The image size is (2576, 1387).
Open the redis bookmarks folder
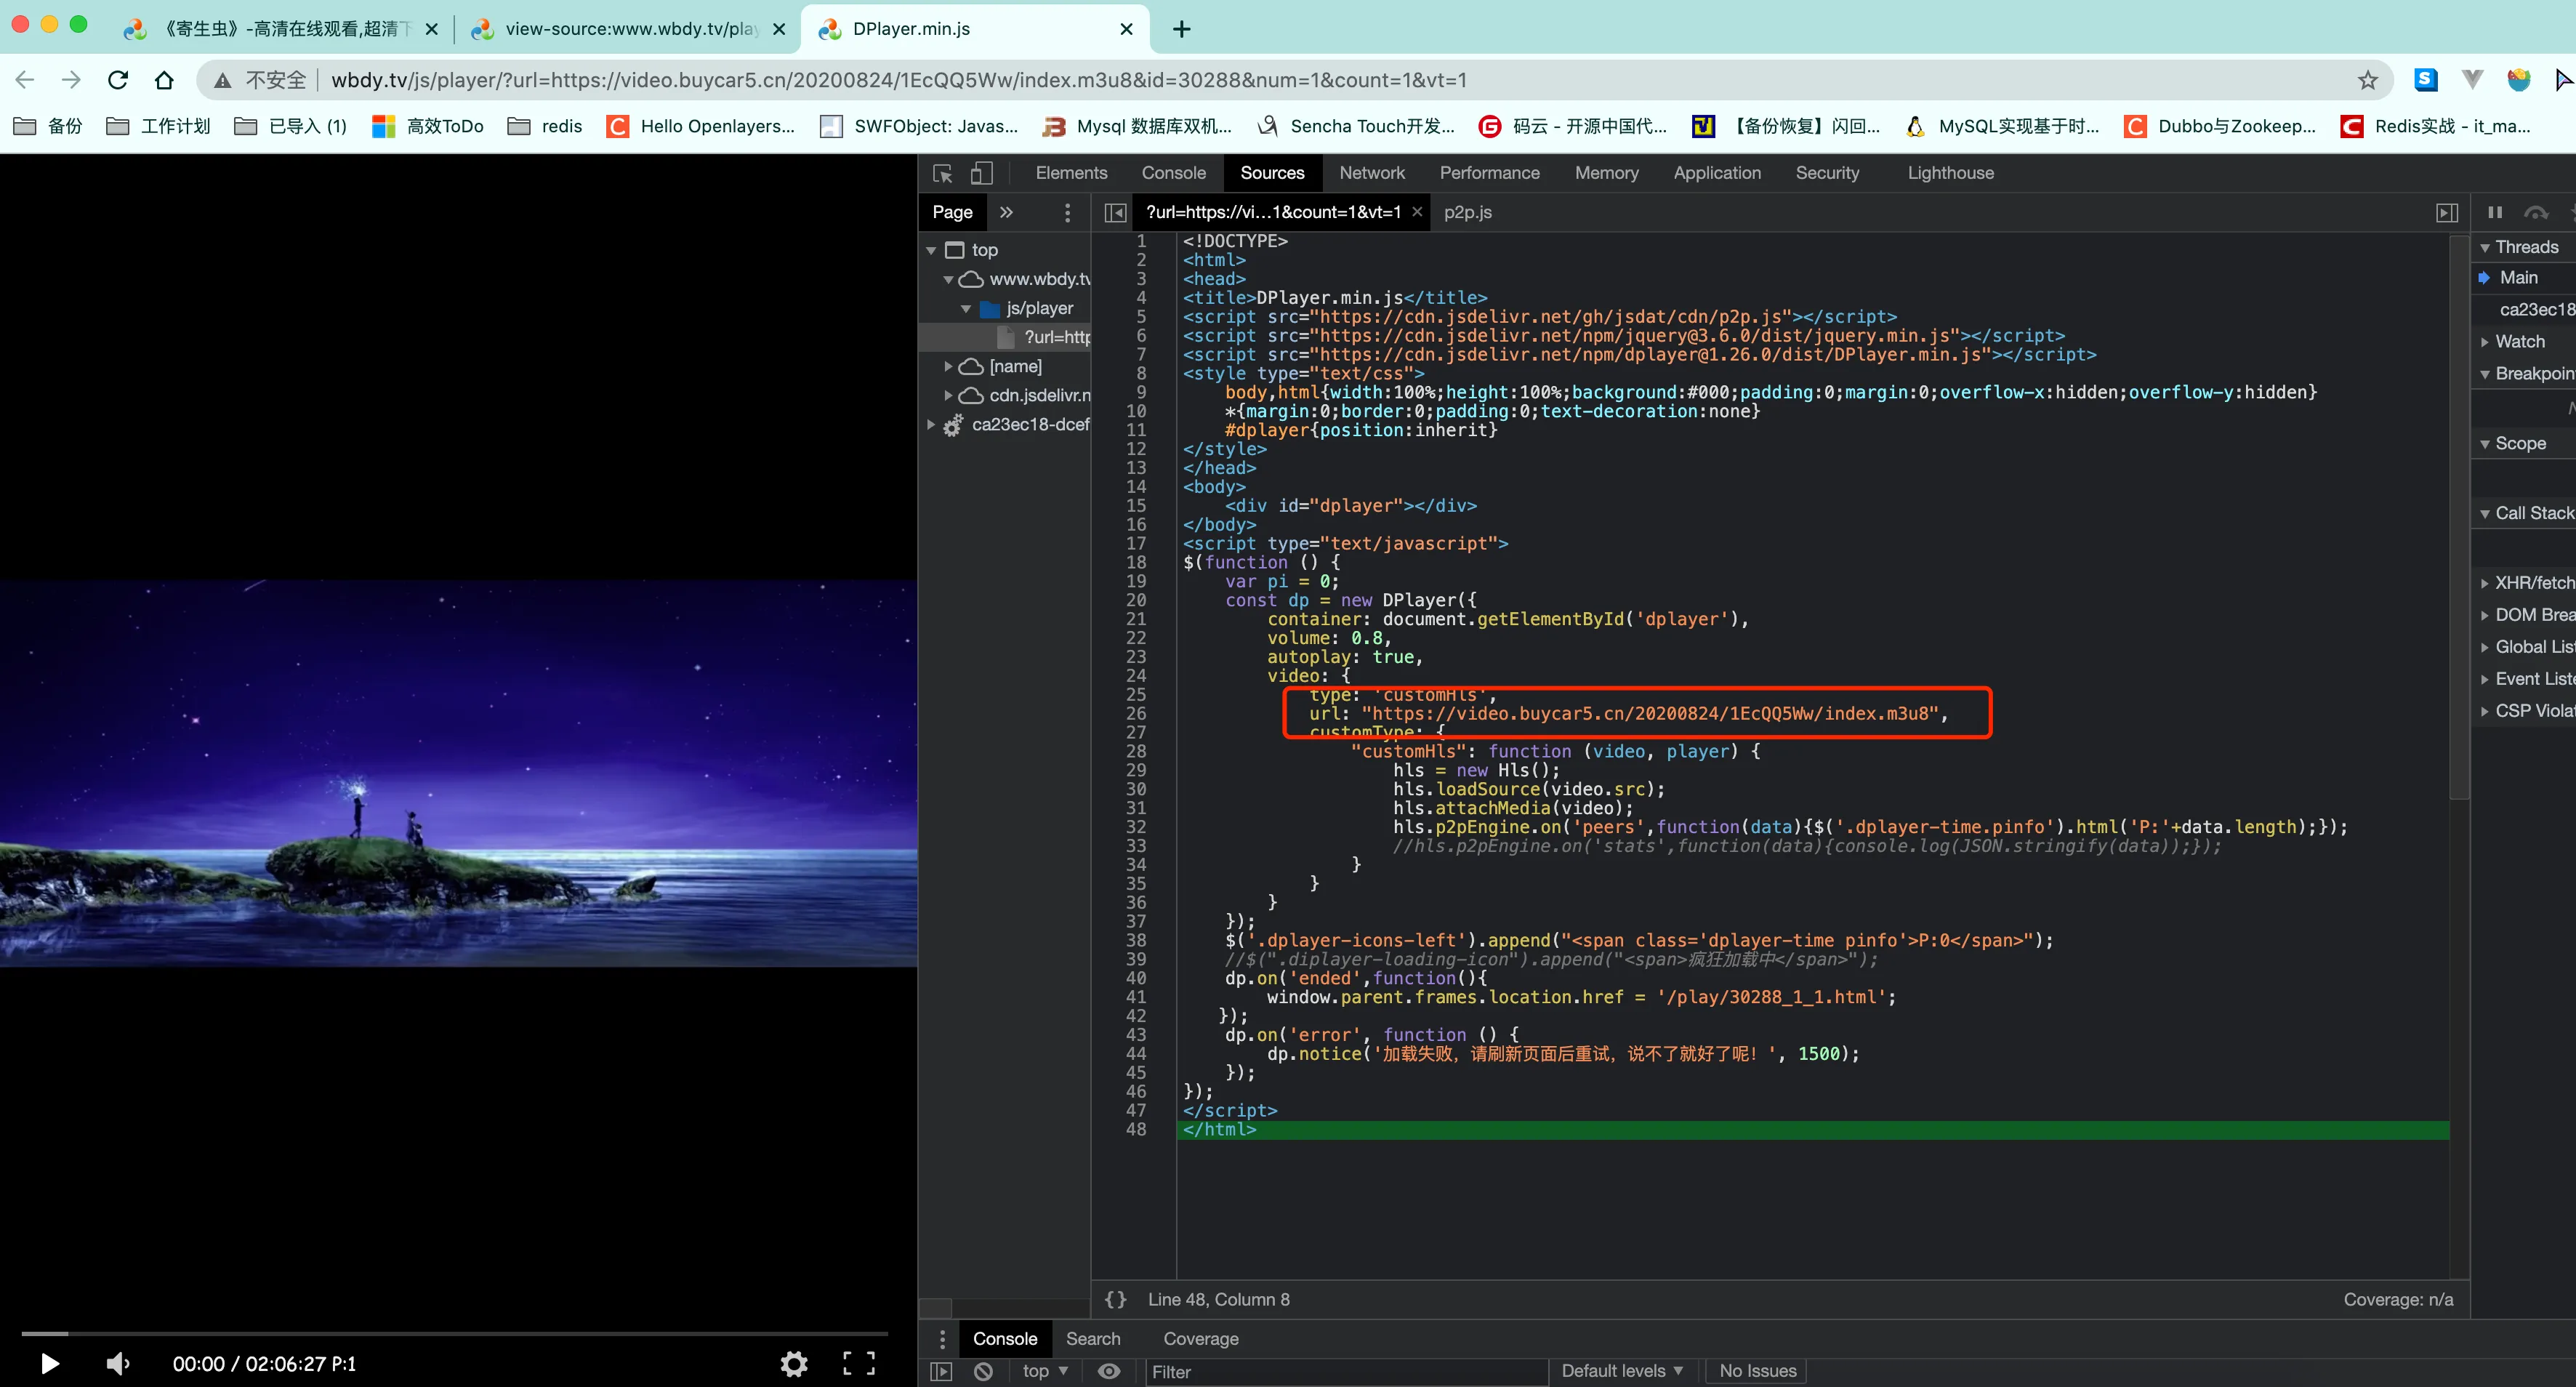545,126
